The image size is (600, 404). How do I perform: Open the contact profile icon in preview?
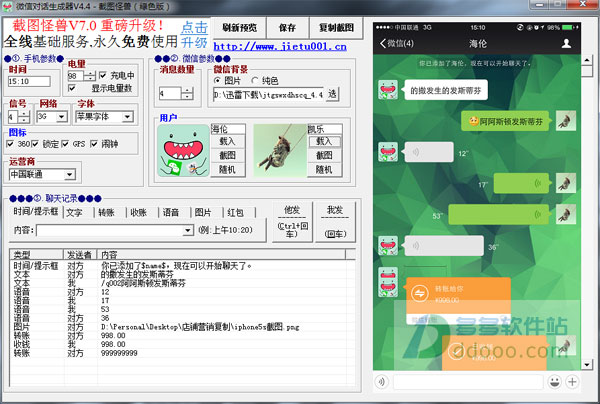(566, 43)
